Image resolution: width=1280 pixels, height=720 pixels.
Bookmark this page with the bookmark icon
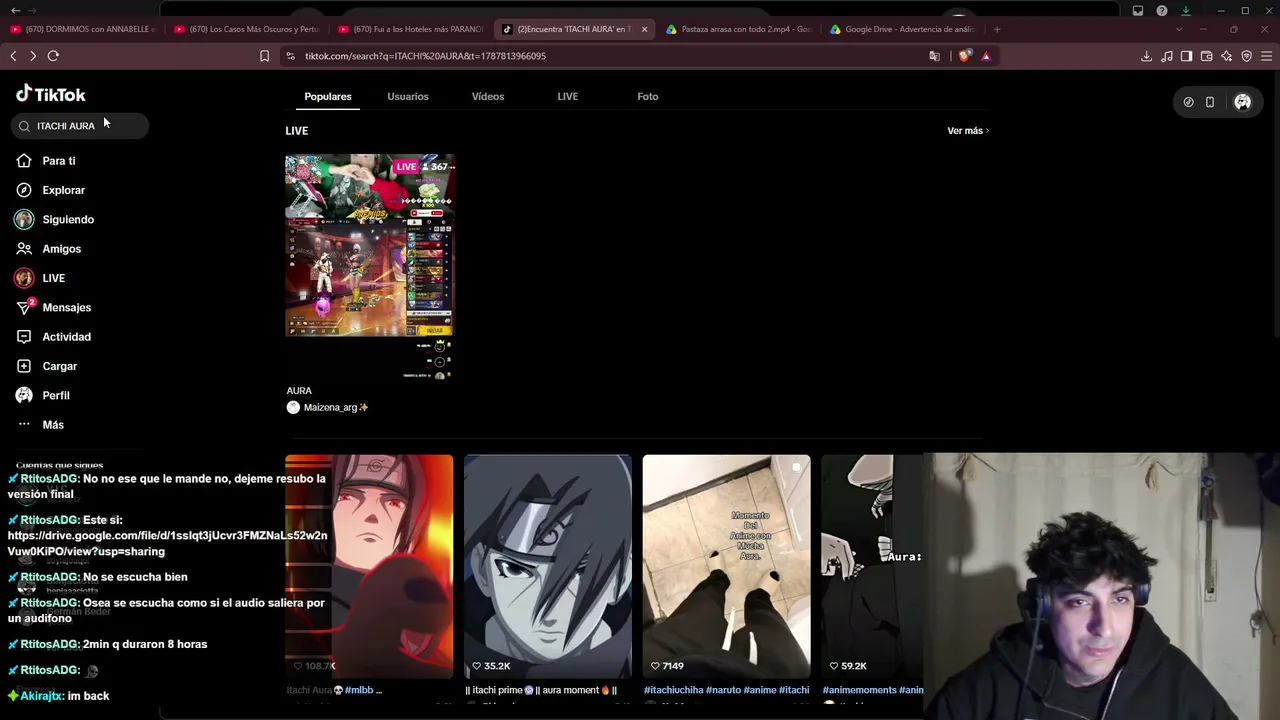(264, 56)
